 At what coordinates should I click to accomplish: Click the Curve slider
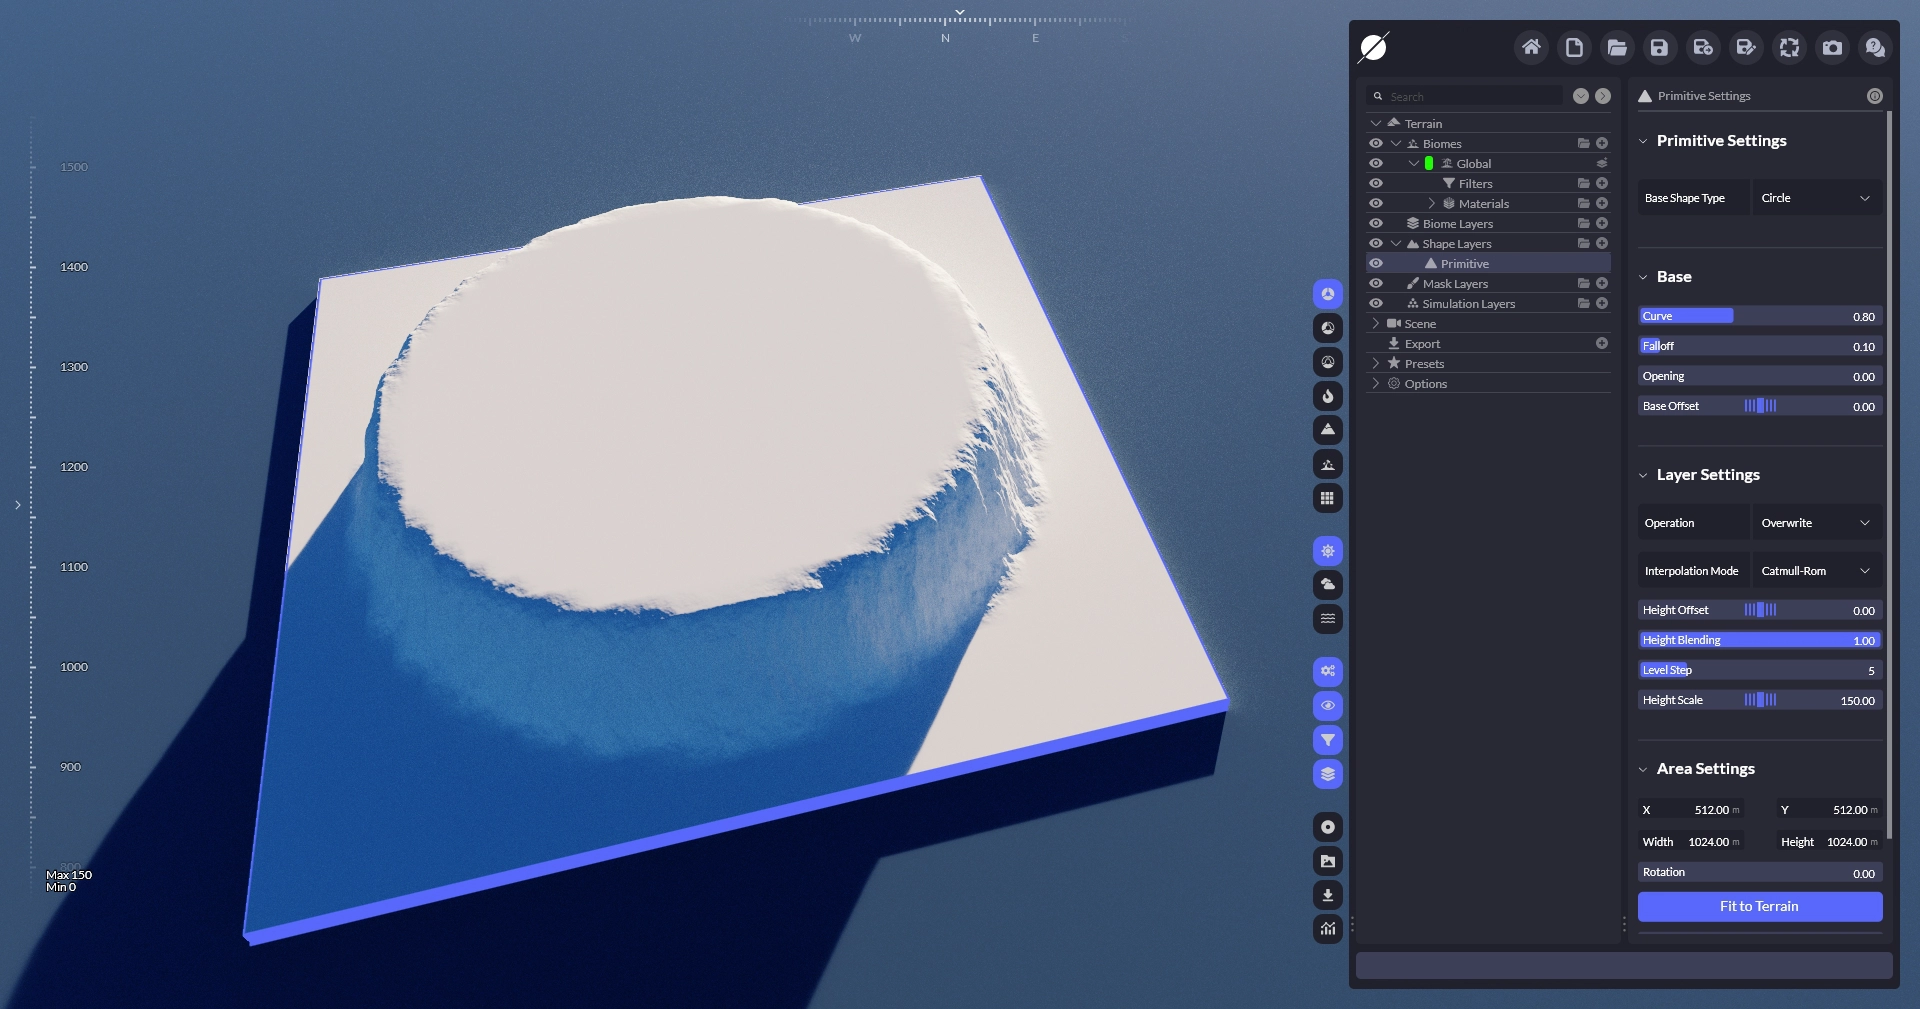[x=1759, y=316]
